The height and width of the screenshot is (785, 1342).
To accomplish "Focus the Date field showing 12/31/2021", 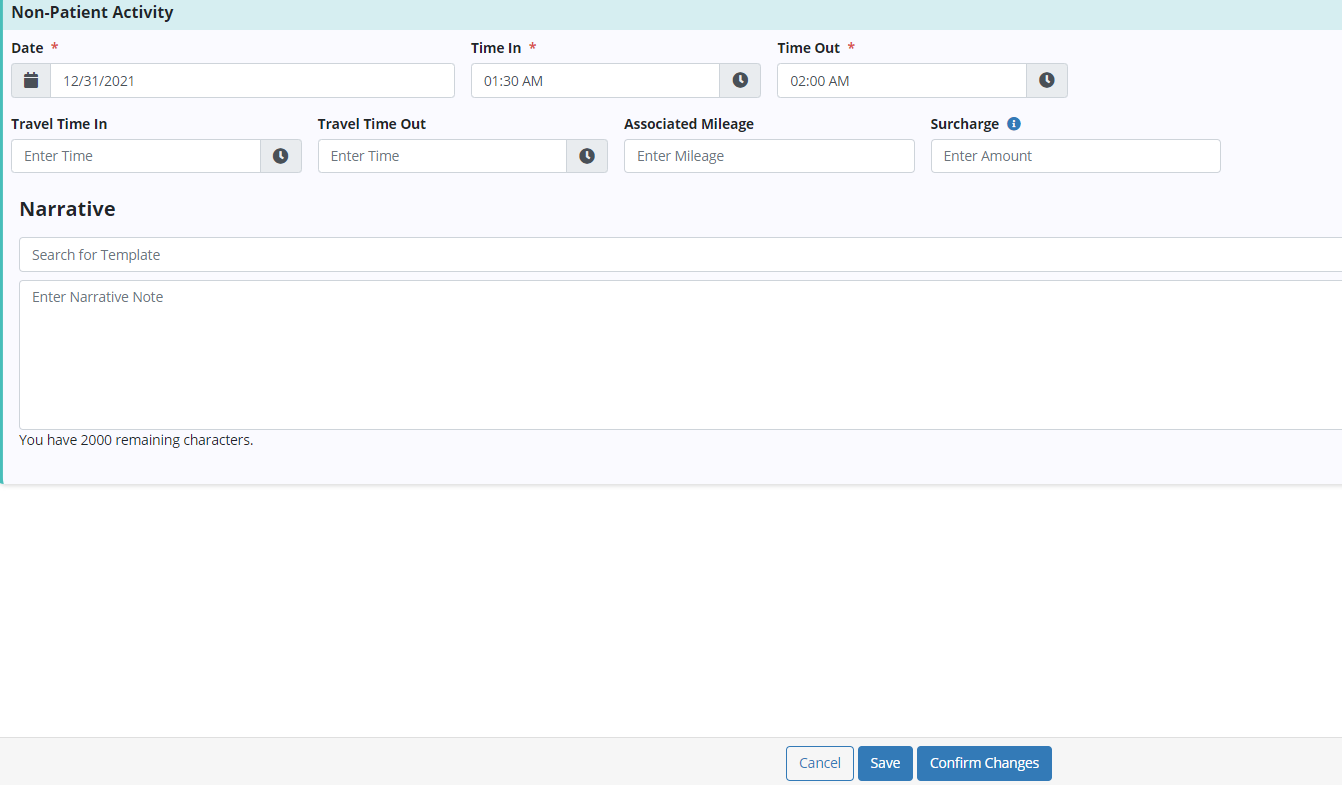I will [x=252, y=81].
